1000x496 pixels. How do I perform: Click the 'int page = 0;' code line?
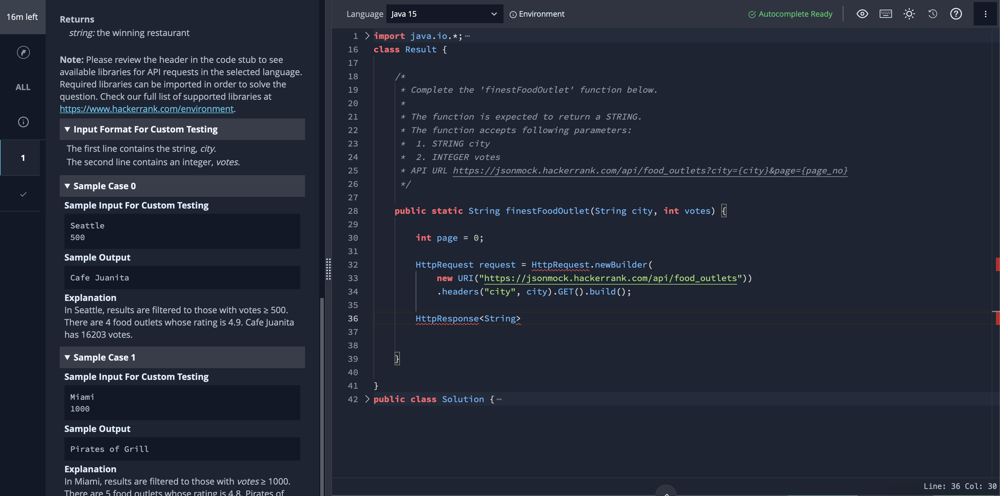coord(450,238)
